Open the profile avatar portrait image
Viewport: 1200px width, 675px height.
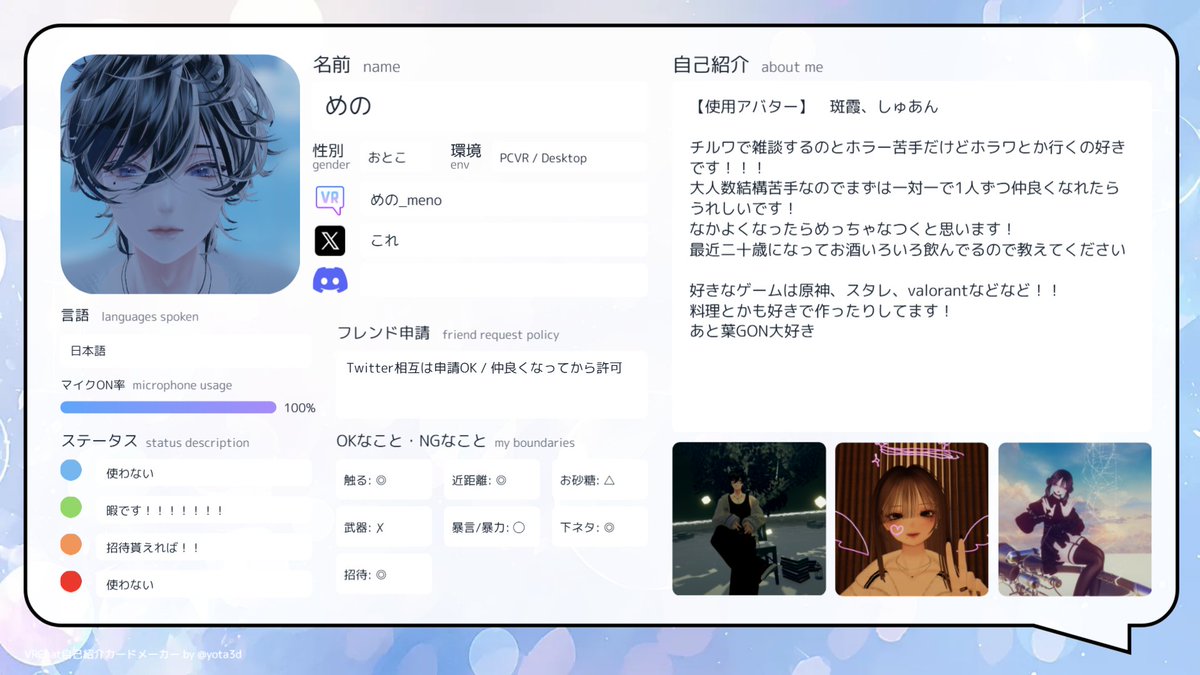click(x=180, y=174)
